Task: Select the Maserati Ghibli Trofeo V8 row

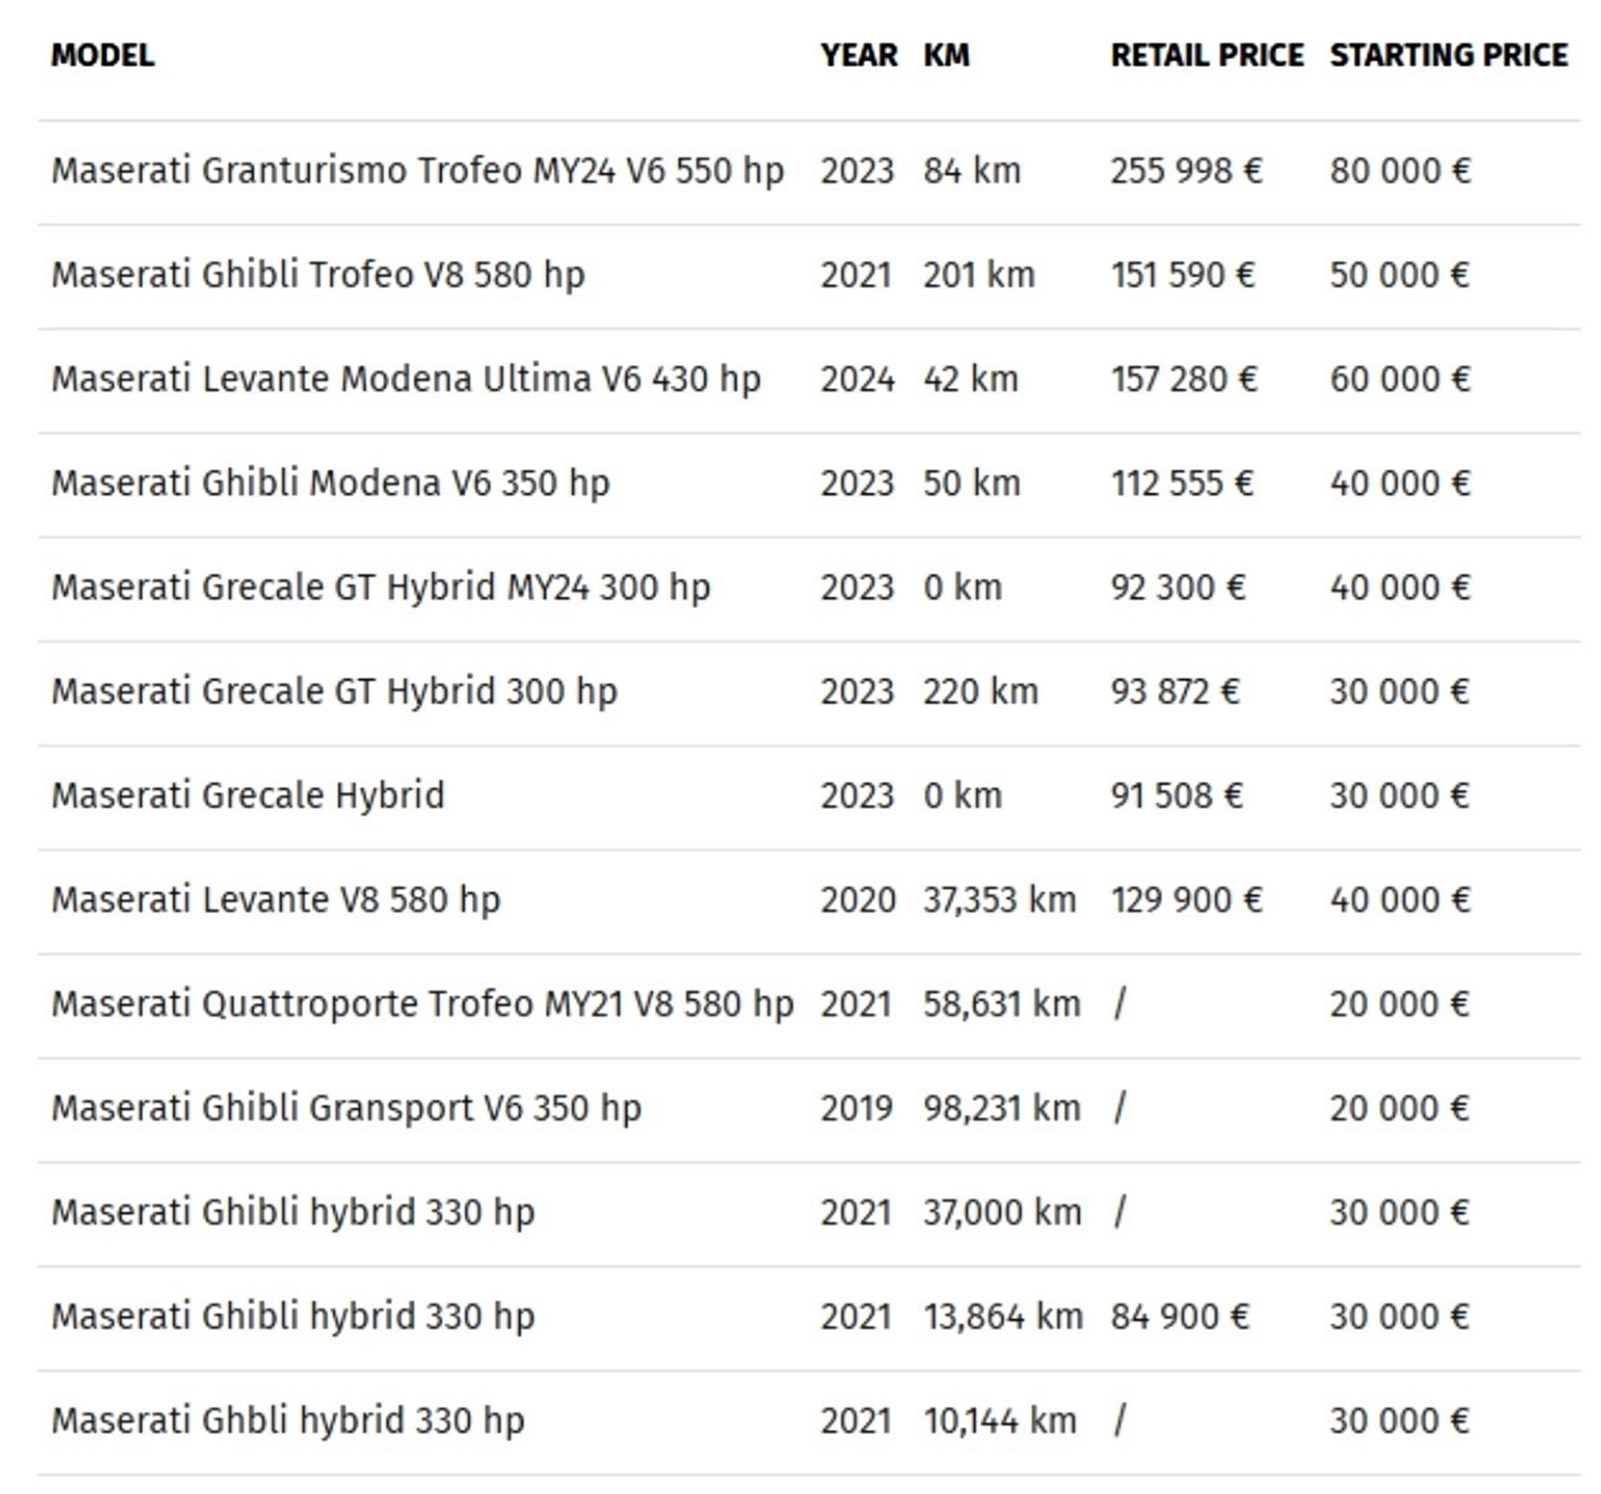Action: click(x=318, y=275)
